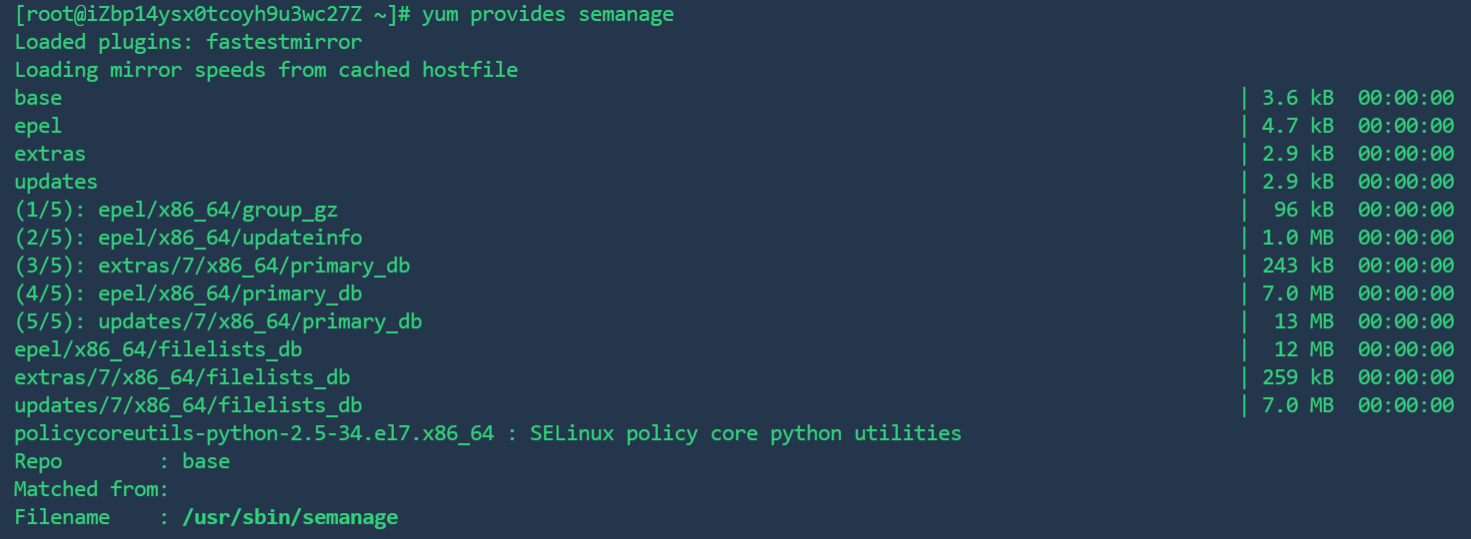The width and height of the screenshot is (1471, 539).
Task: Select the 'extras' repository name
Action: tap(50, 154)
